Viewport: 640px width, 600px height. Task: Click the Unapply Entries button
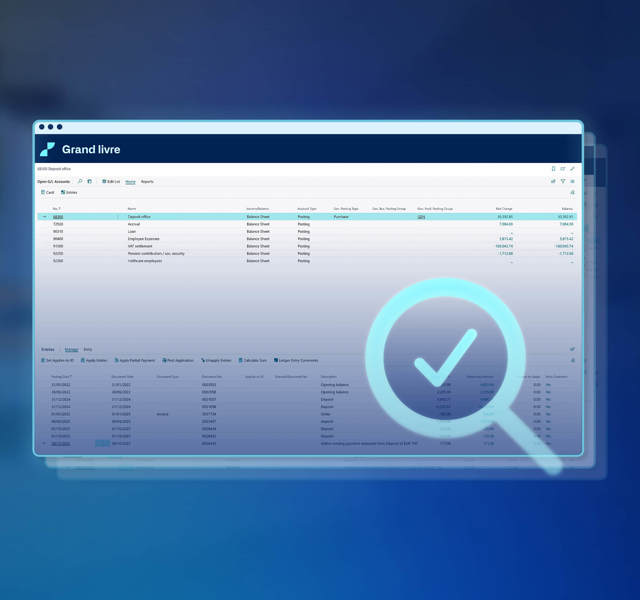216,360
